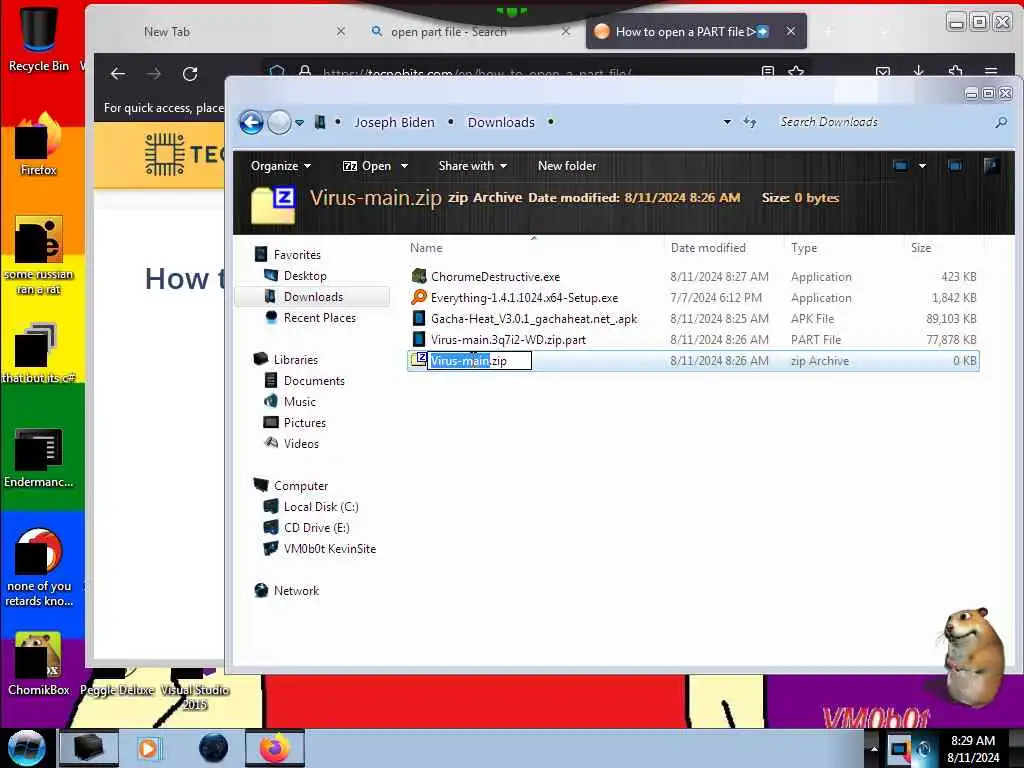Viewport: 1024px width, 768px height.
Task: Click New folder in the toolbar
Action: (567, 166)
